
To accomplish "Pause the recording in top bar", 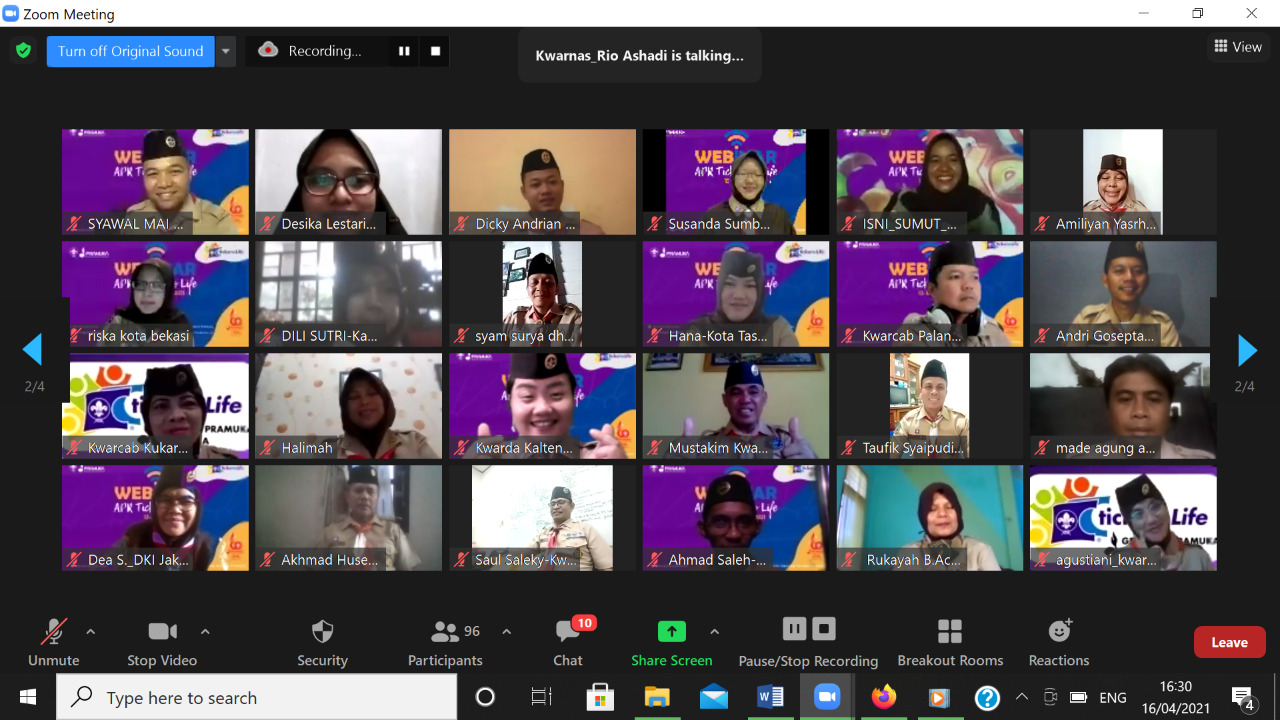I will coord(404,51).
